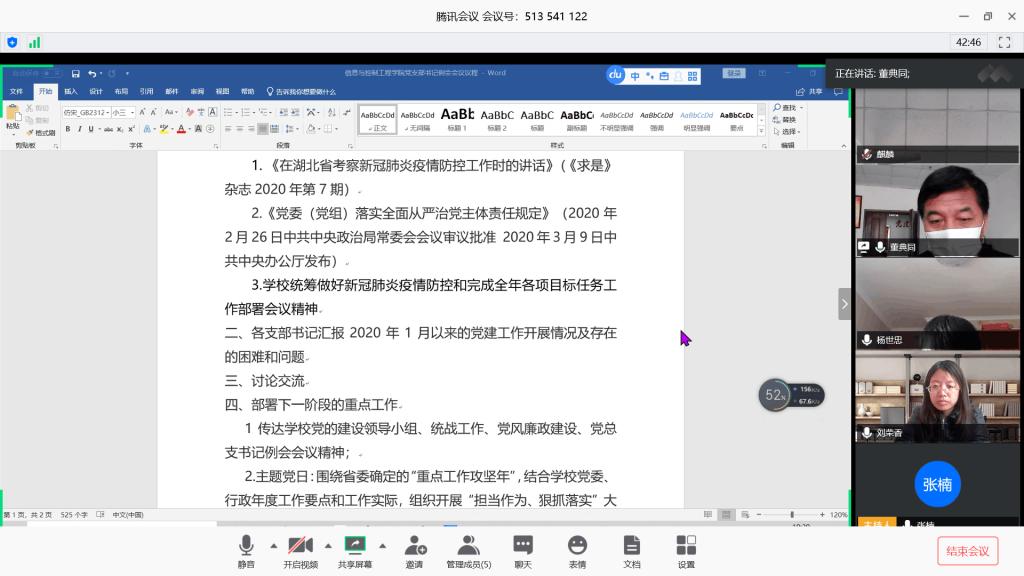Expand the share screen options arrow

[x=382, y=546]
